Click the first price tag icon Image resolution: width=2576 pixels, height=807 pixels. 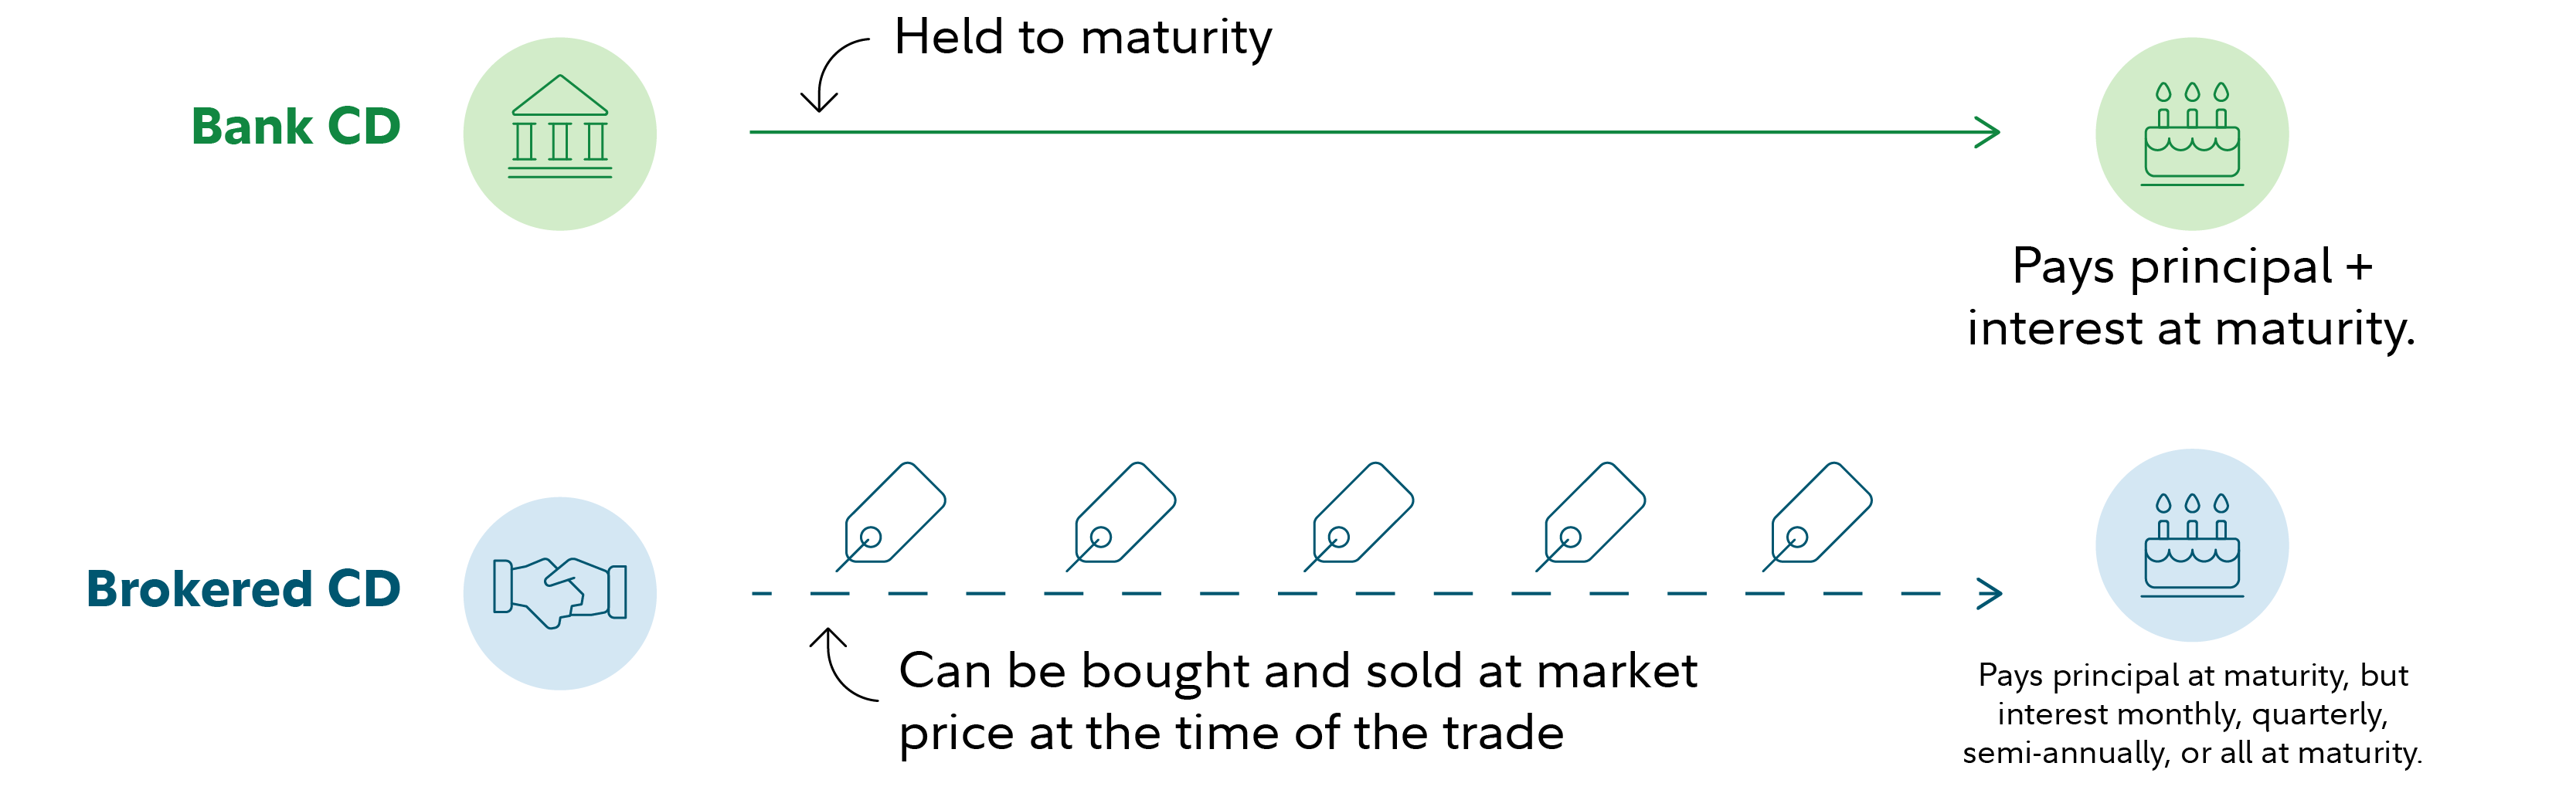(891, 516)
